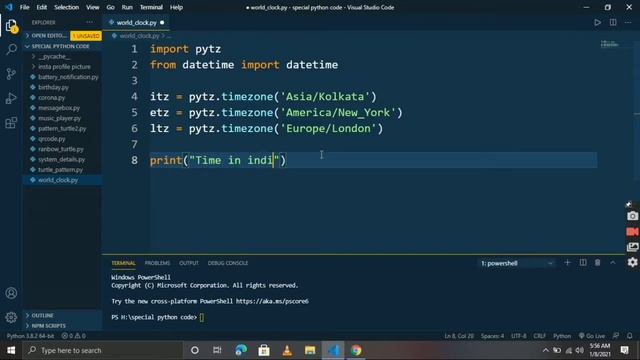Click errors and warnings count in status bar

click(73, 336)
